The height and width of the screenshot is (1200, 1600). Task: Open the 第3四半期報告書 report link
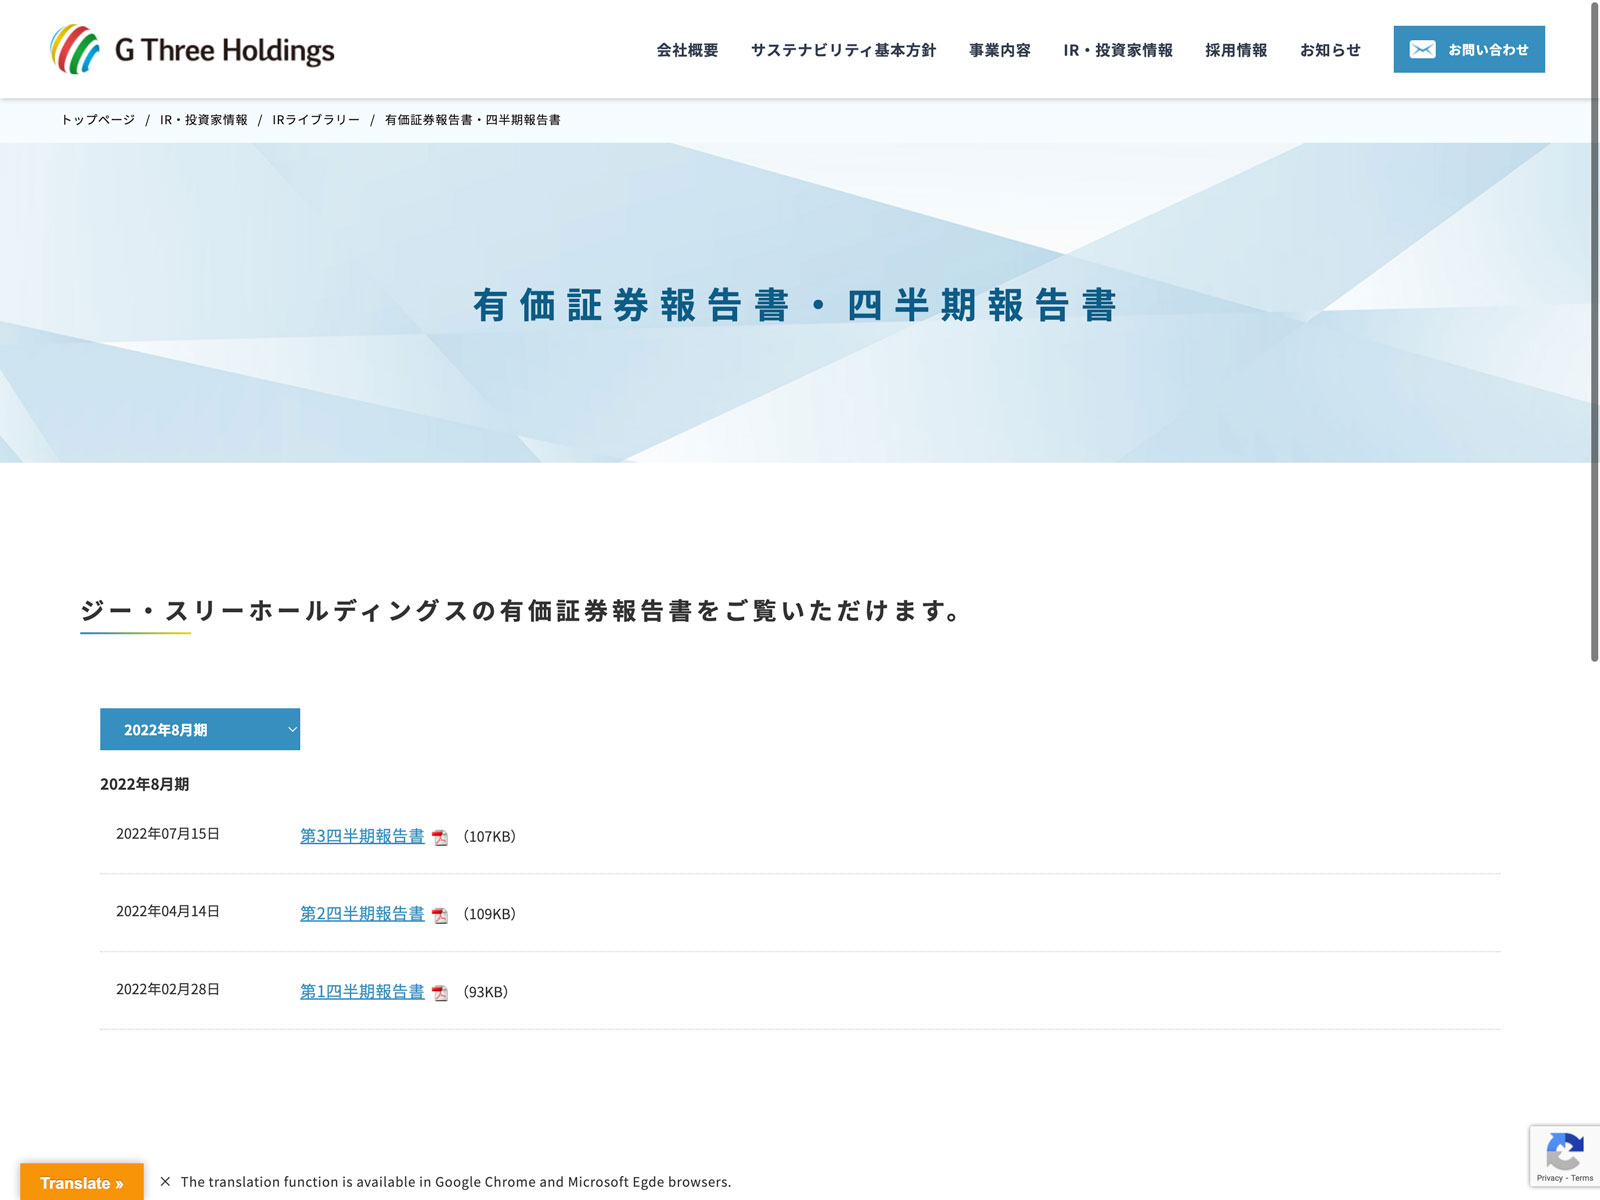point(362,836)
